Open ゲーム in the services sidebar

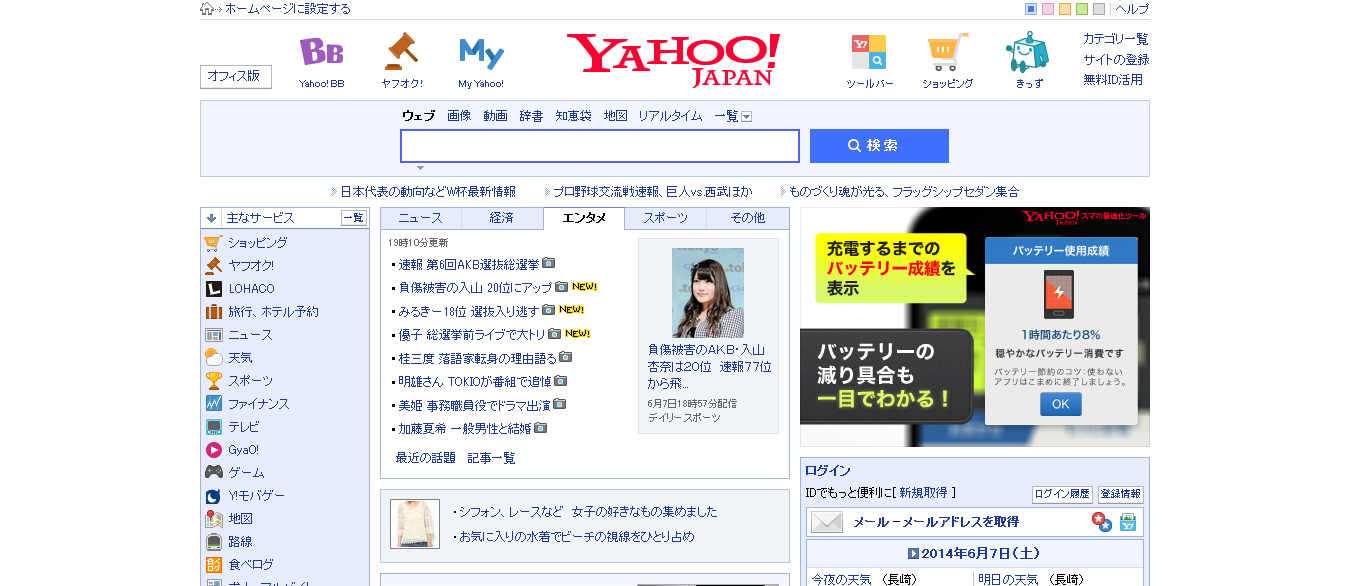pos(246,473)
